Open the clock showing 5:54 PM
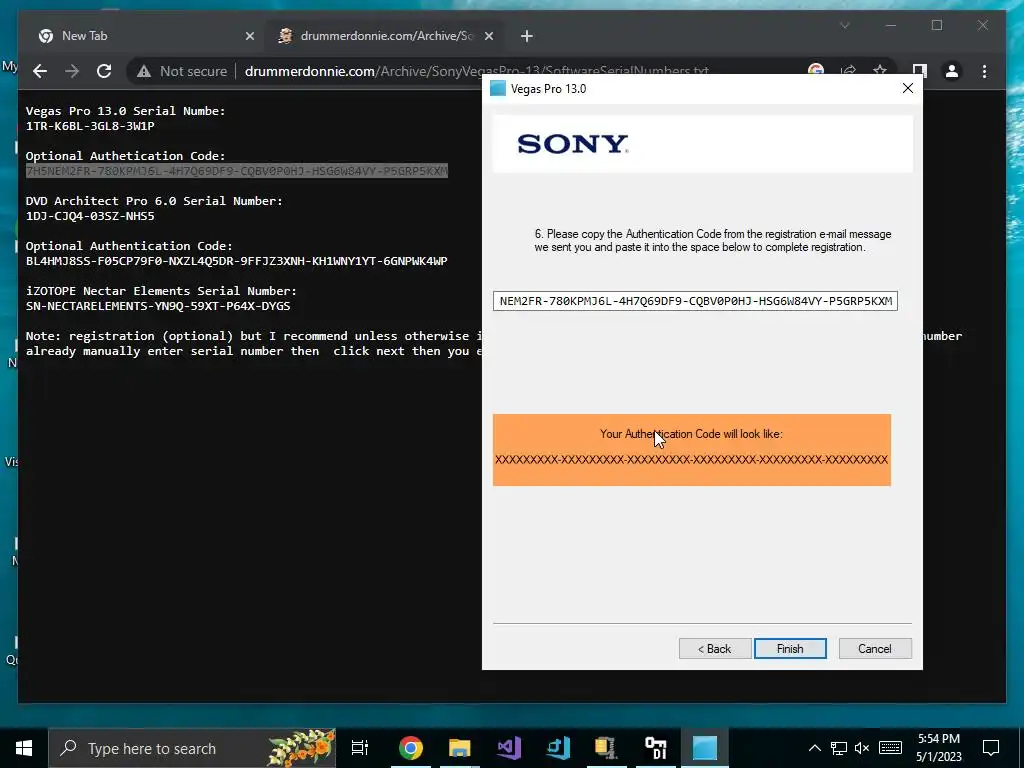The image size is (1024, 768). coord(938,748)
